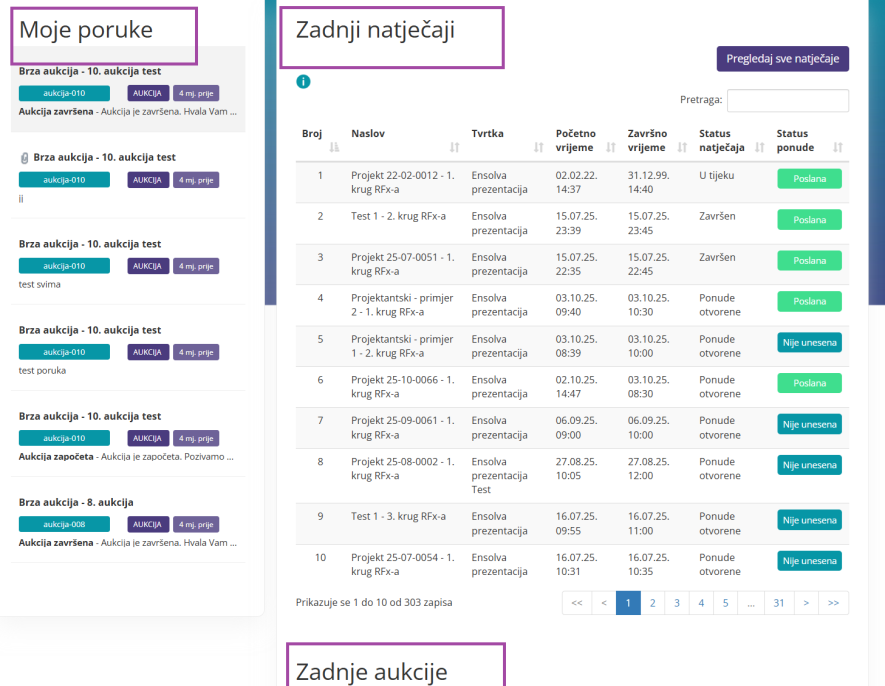This screenshot has height=686, width=885.
Task: Click the green info icon under Zadnji natječaji
Action: click(303, 81)
